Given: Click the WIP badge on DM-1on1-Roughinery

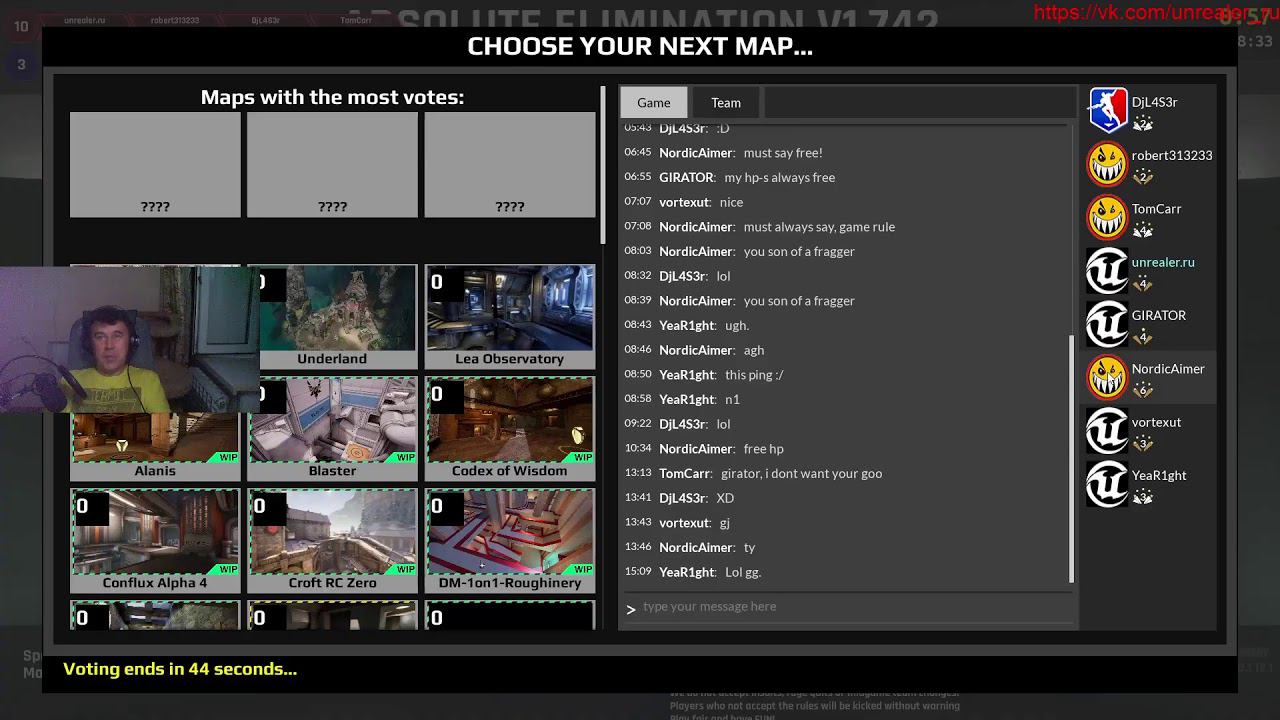Looking at the screenshot, I should (581, 569).
